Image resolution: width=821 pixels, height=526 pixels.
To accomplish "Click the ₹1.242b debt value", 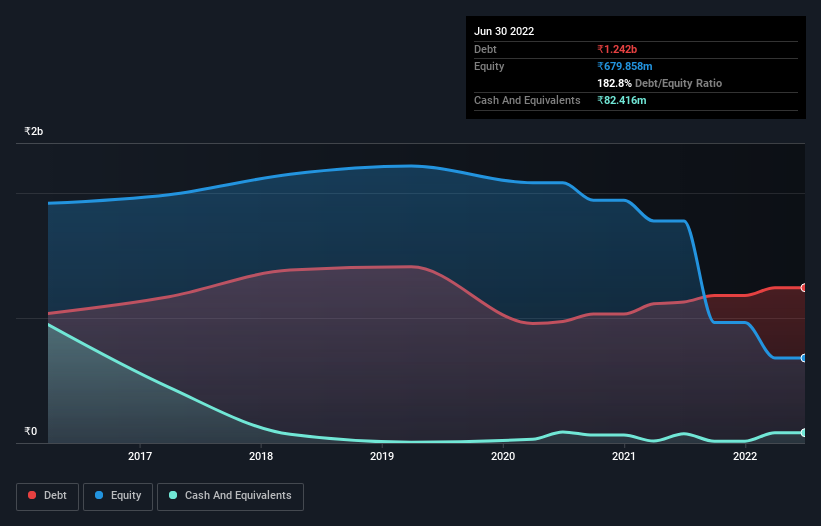I will tap(617, 49).
